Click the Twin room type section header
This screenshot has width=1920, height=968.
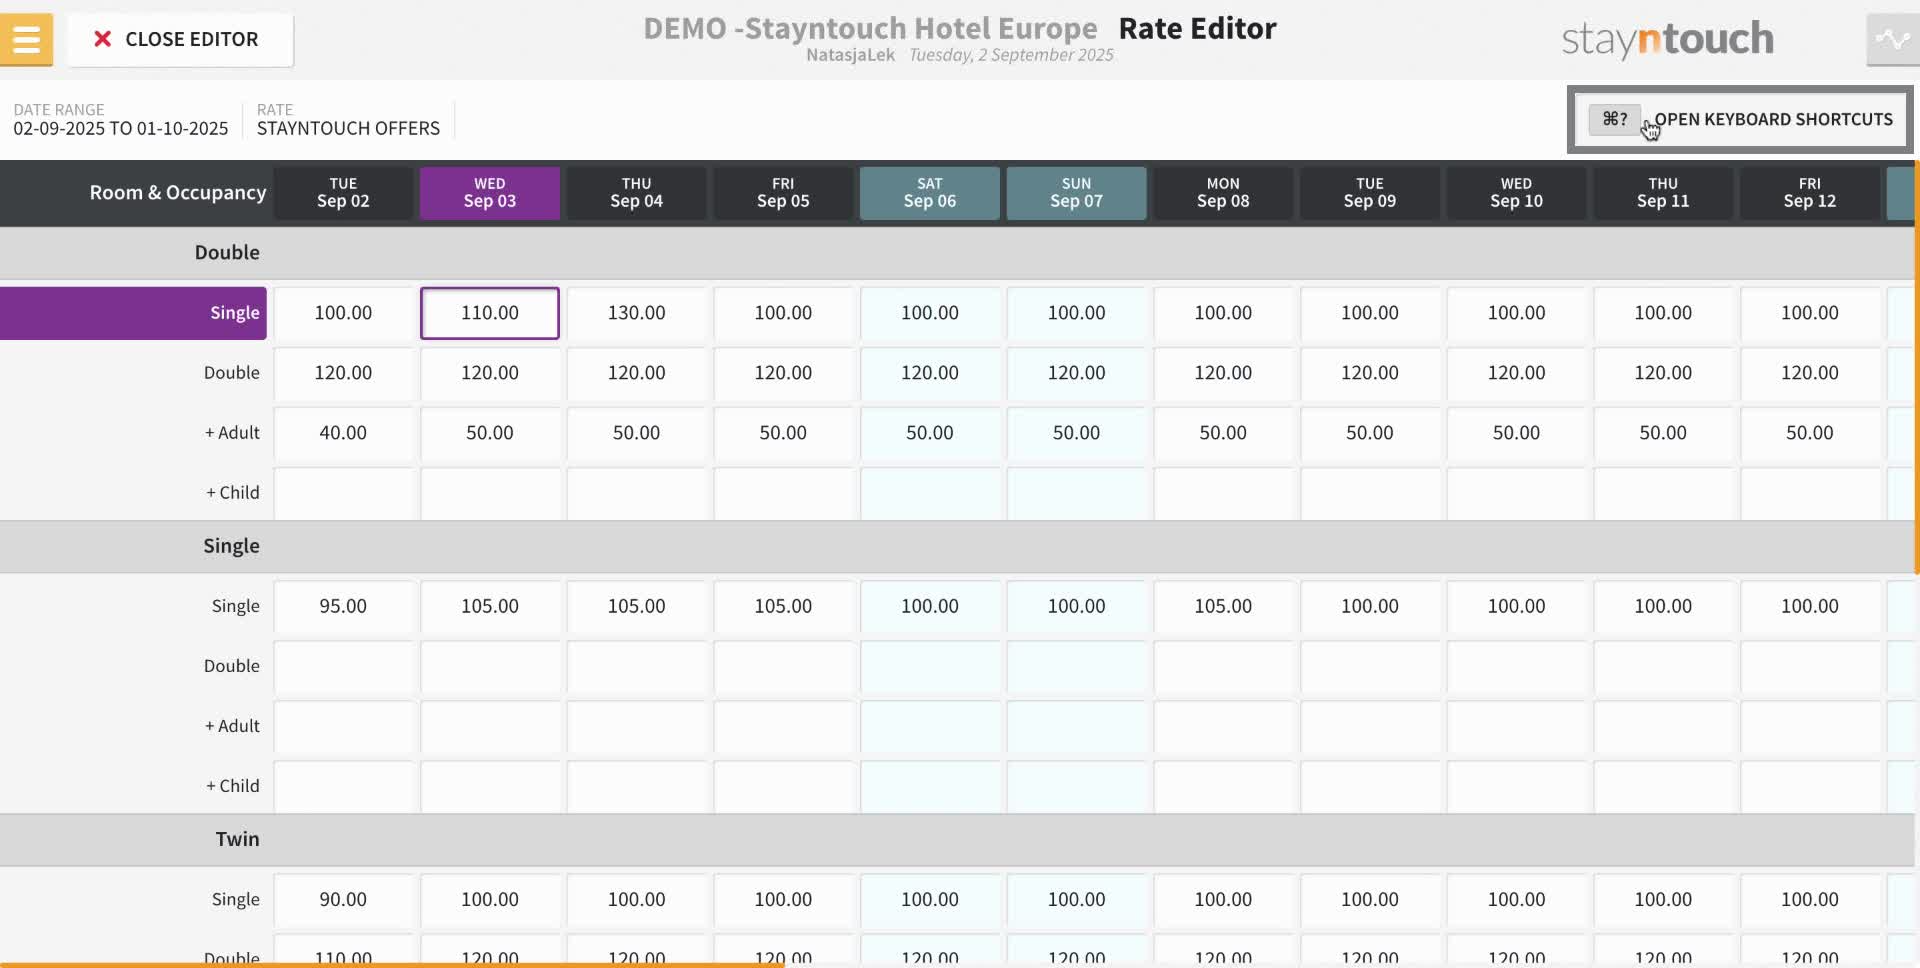point(957,839)
